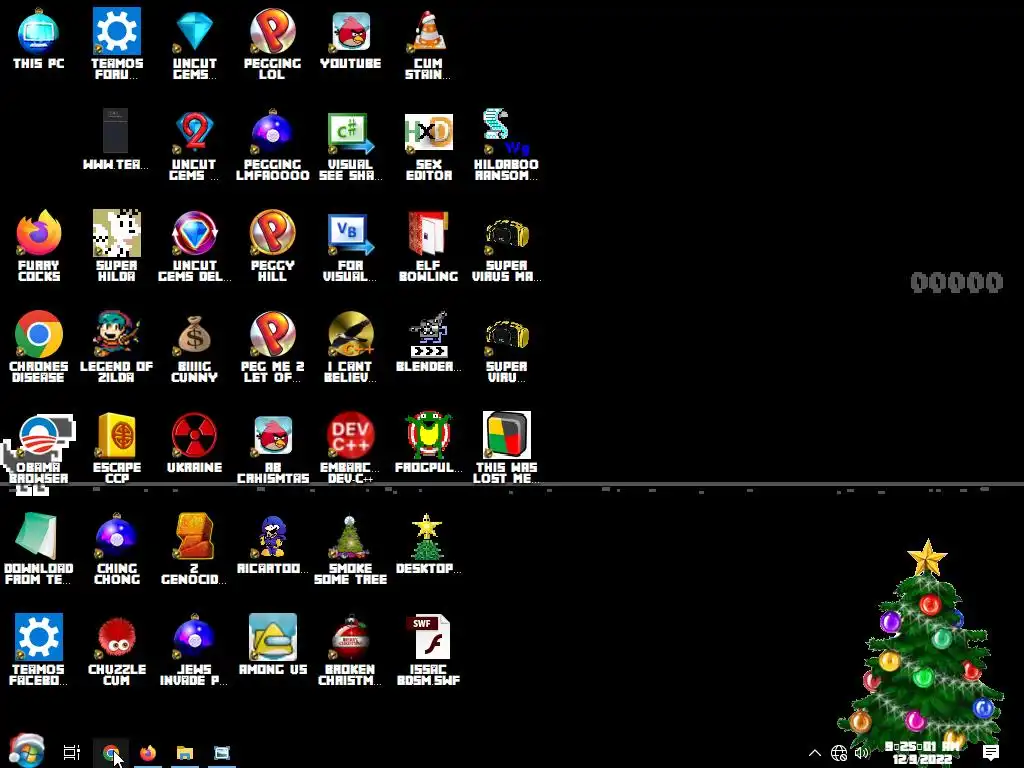
Task: Click the 00000 counter on the desktop
Action: pyautogui.click(x=957, y=282)
